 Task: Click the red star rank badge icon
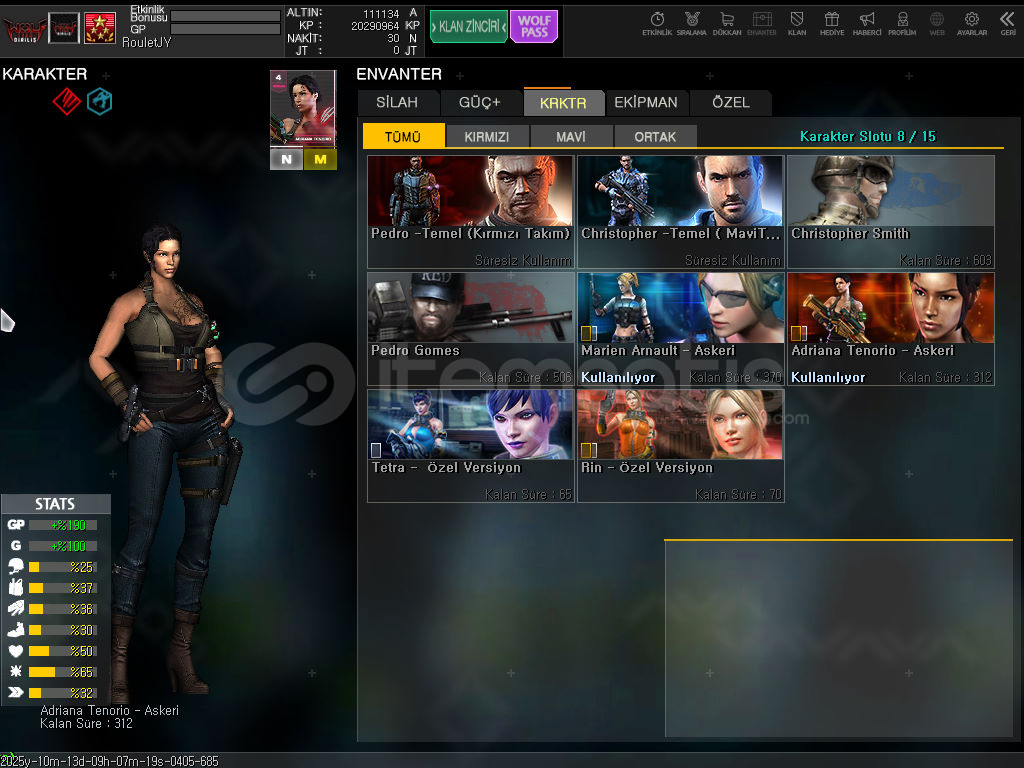(x=100, y=28)
